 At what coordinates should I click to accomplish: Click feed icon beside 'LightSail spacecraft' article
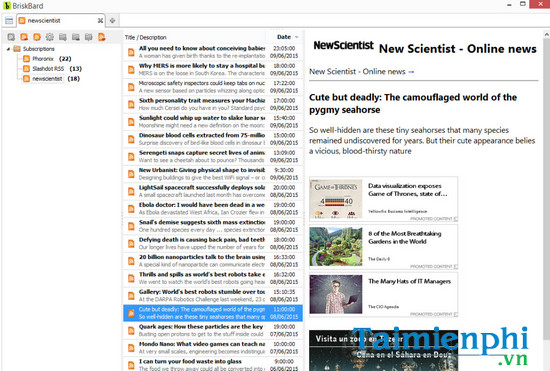click(131, 191)
